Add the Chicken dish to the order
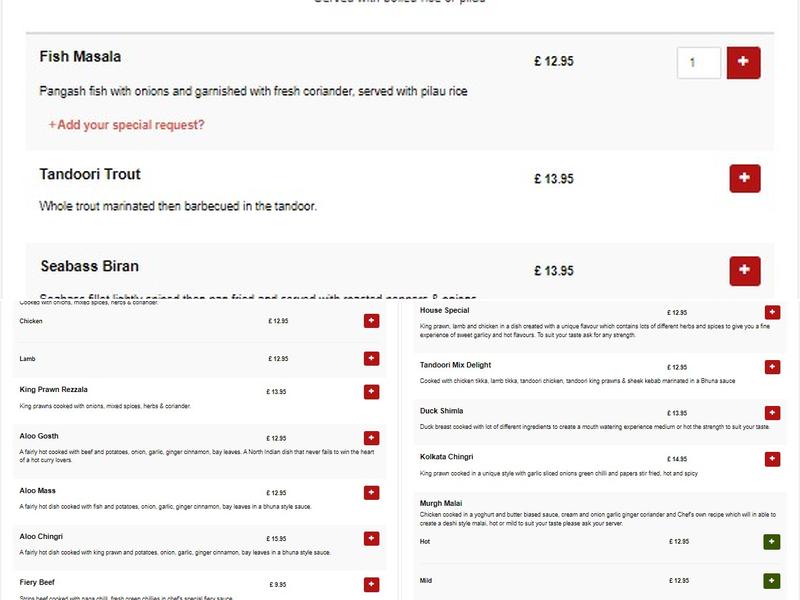This screenshot has height=600, width=800. (x=371, y=322)
